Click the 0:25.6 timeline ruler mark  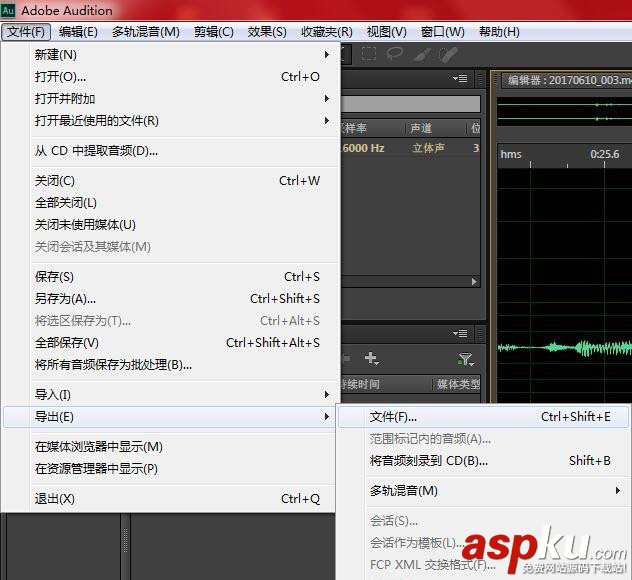tap(605, 154)
